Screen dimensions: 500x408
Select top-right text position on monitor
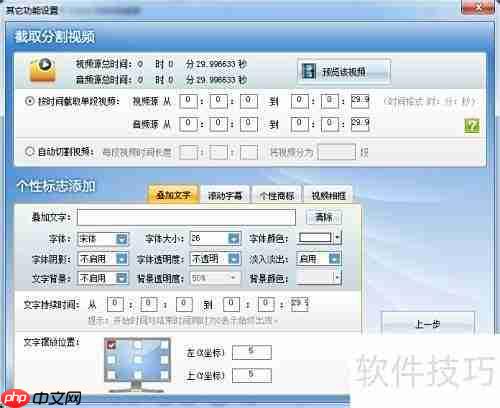(x=164, y=345)
